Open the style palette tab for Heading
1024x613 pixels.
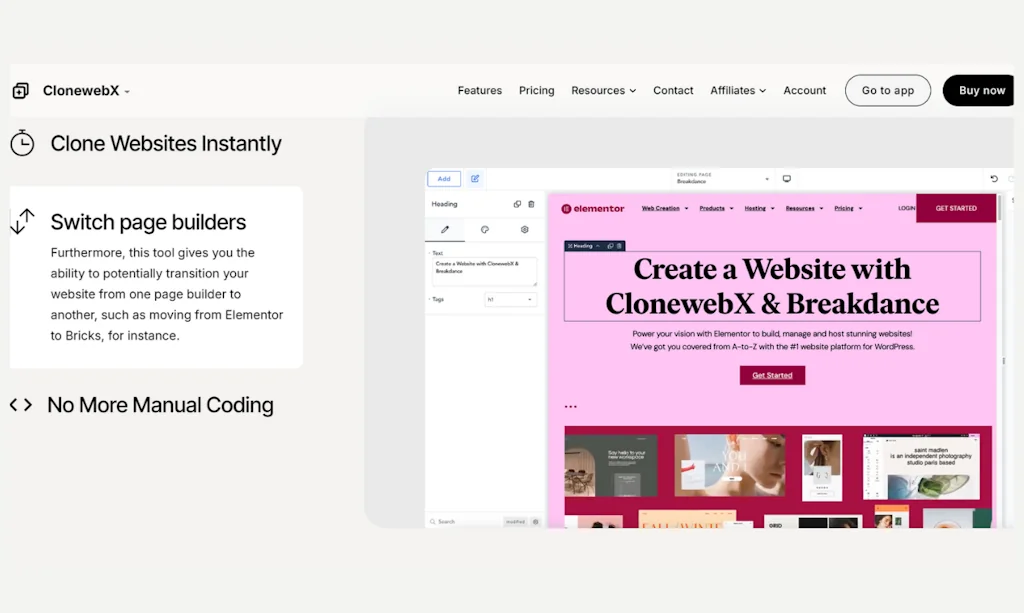485,229
